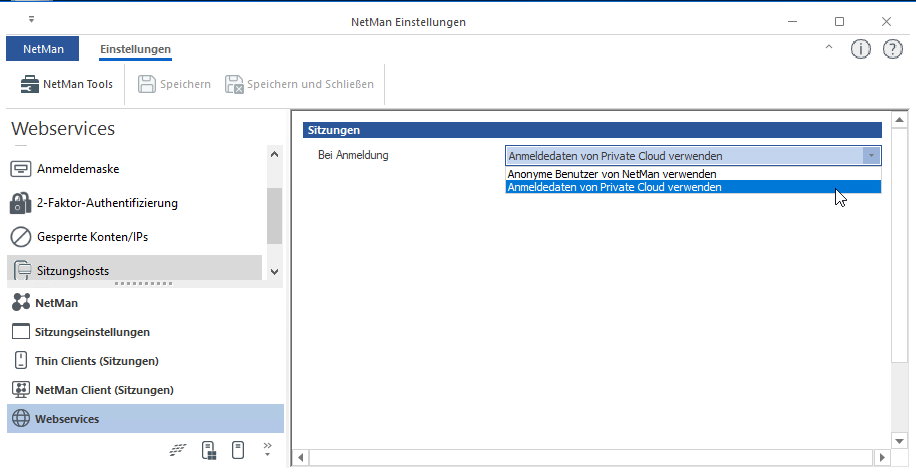Viewport: 916px width, 474px height.
Task: Click the Sitzungseinstellungen window icon
Action: 21,332
